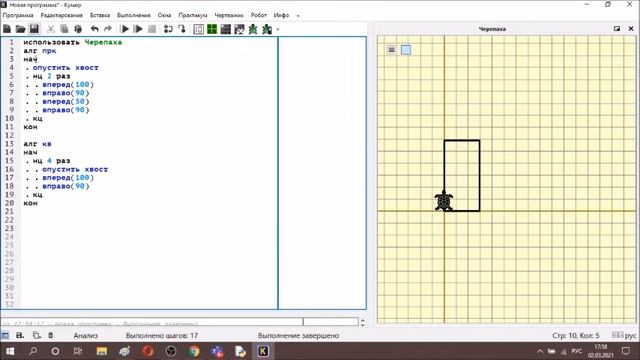Open the dark grid tool window icon
This screenshot has height=360, width=640.
pos(226,29)
